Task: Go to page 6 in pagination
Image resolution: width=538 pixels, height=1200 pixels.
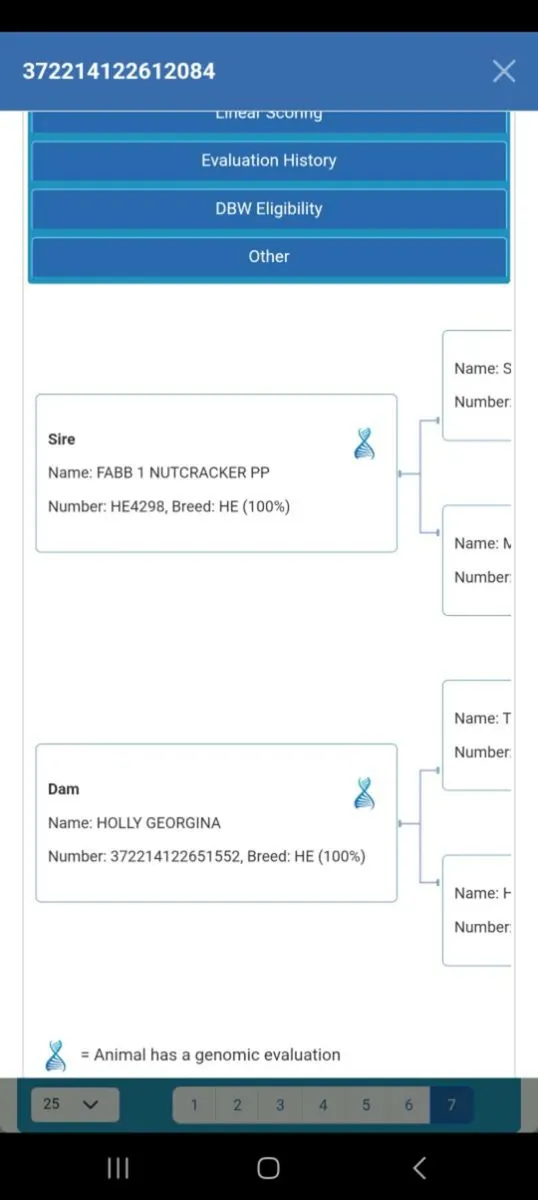Action: 409,1105
